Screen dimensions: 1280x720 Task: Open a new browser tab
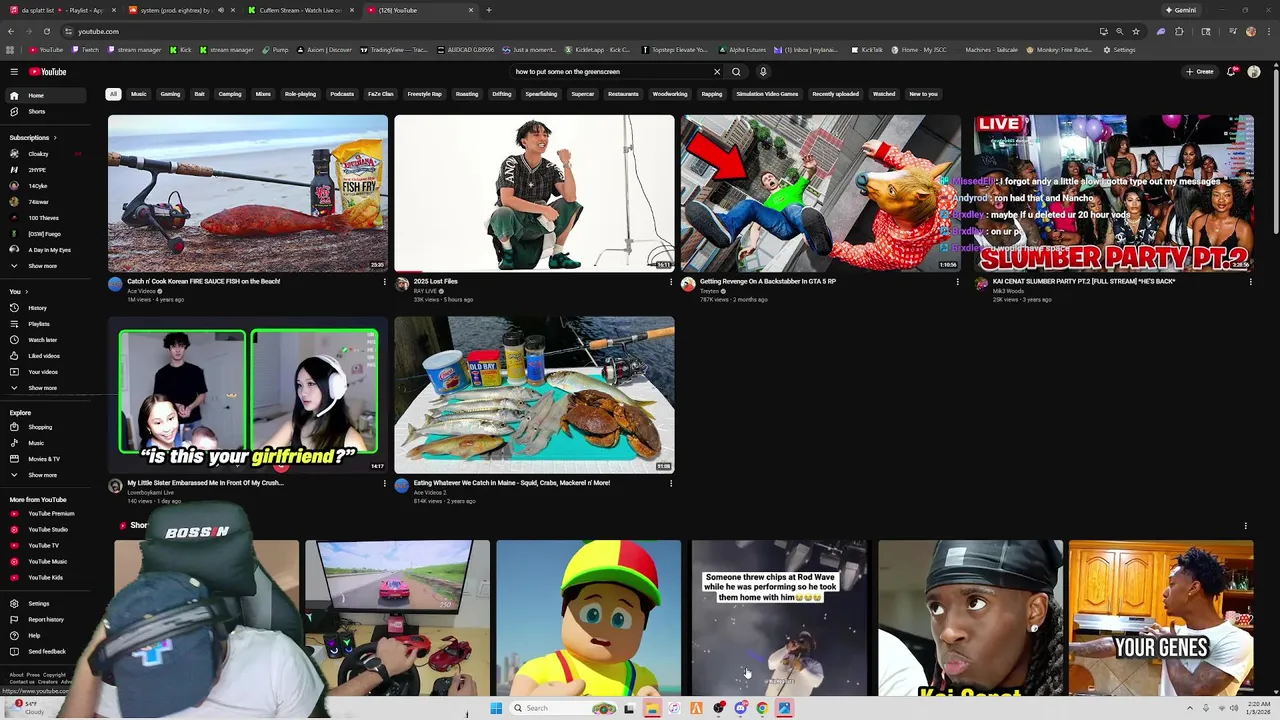point(489,10)
